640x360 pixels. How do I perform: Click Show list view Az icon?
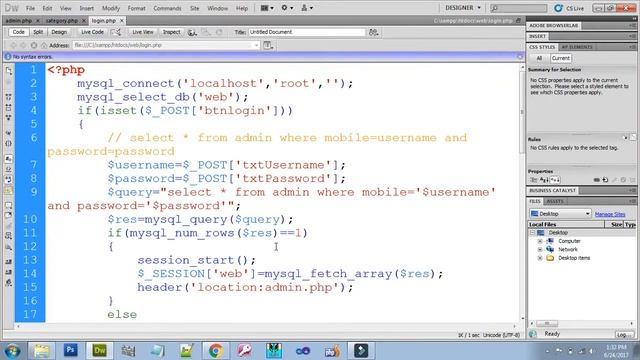click(544, 180)
